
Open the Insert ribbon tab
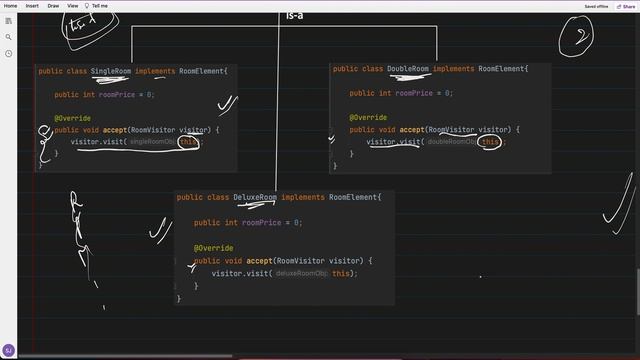pyautogui.click(x=32, y=6)
